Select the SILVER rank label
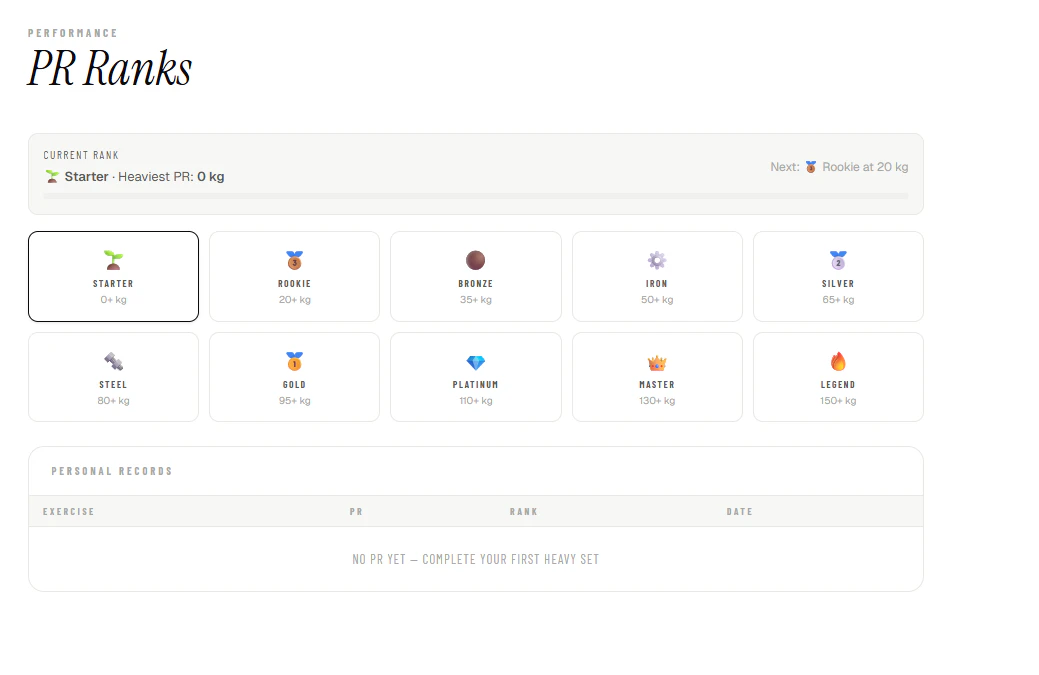1039x675 pixels. point(838,284)
